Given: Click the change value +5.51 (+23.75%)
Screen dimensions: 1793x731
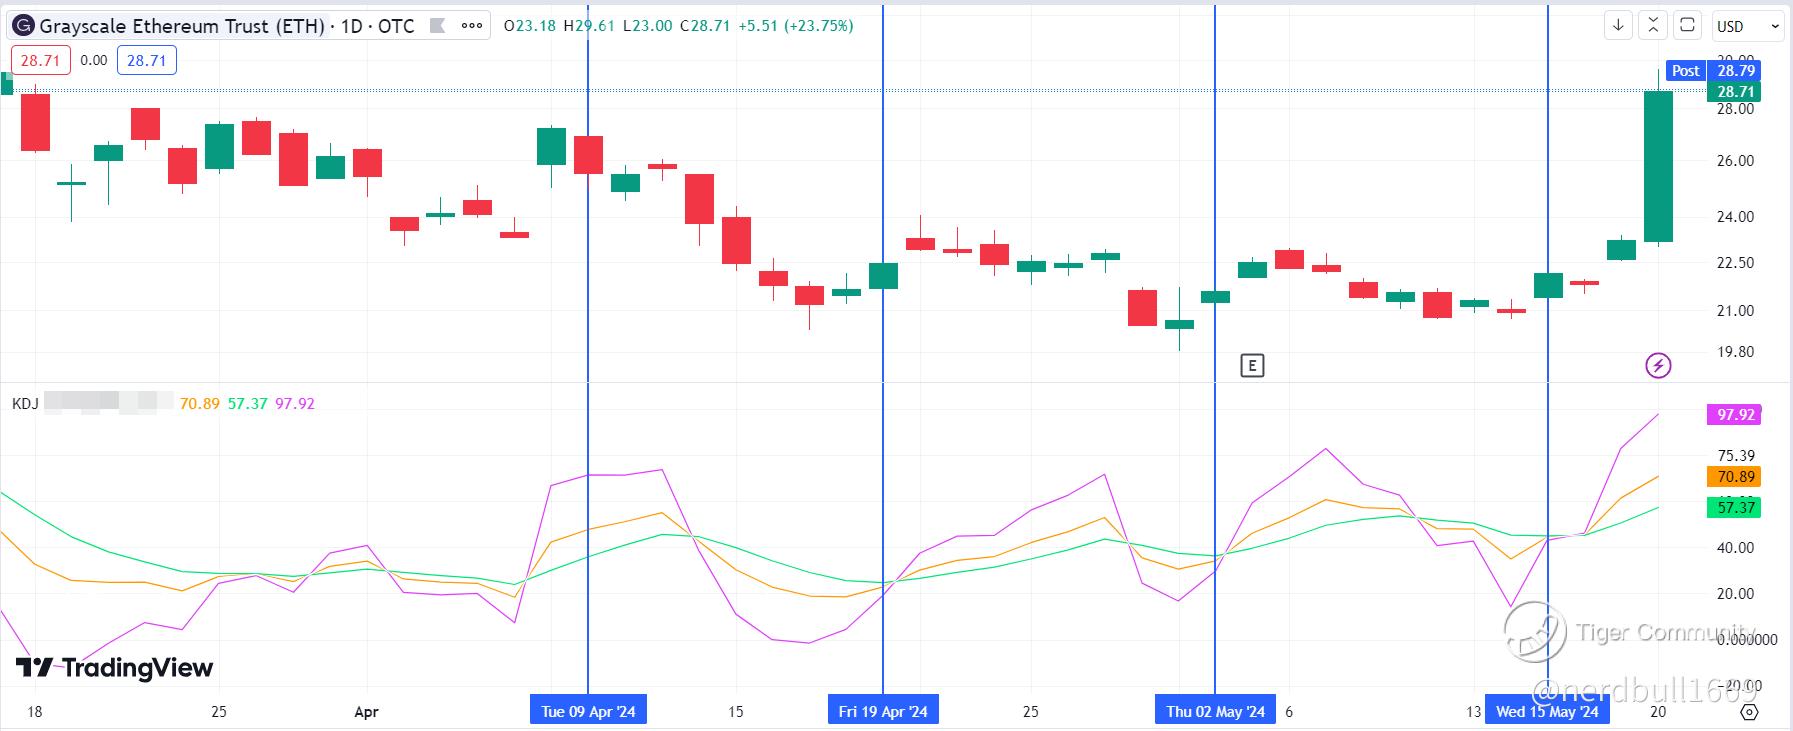Looking at the screenshot, I should 796,25.
